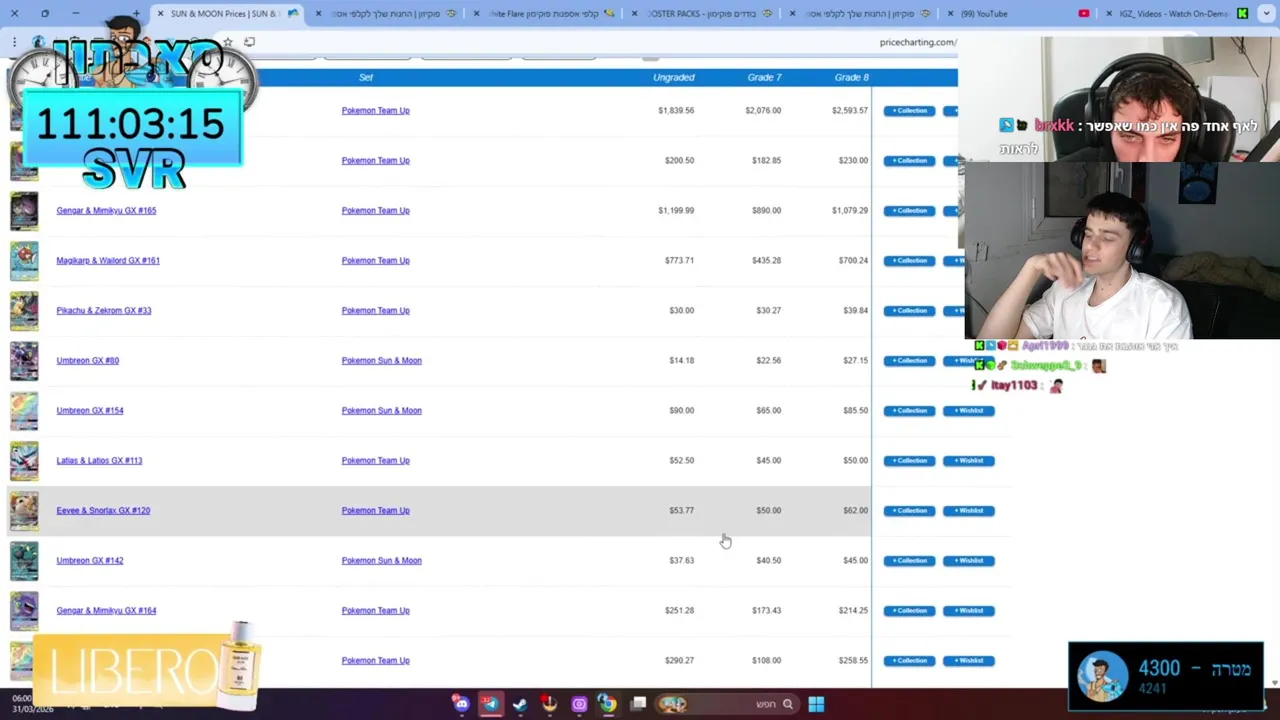The height and width of the screenshot is (720, 1280).
Task: Click the $251.28 ungraded price
Action: [679, 610]
